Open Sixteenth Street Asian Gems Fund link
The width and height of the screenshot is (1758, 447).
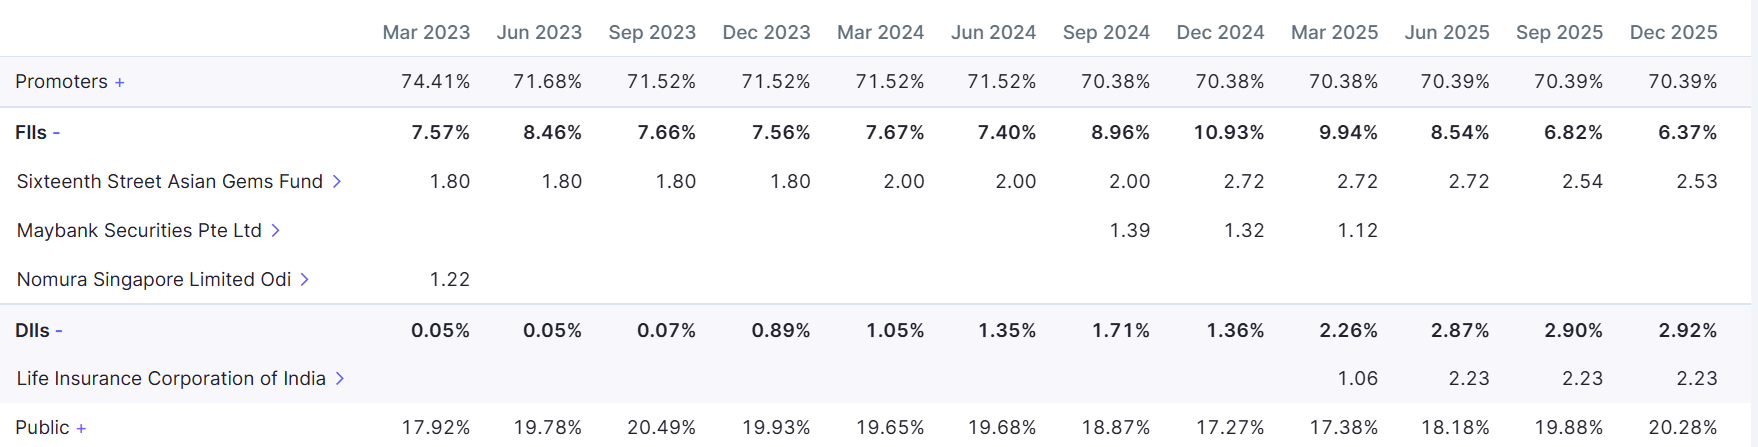pyautogui.click(x=169, y=182)
